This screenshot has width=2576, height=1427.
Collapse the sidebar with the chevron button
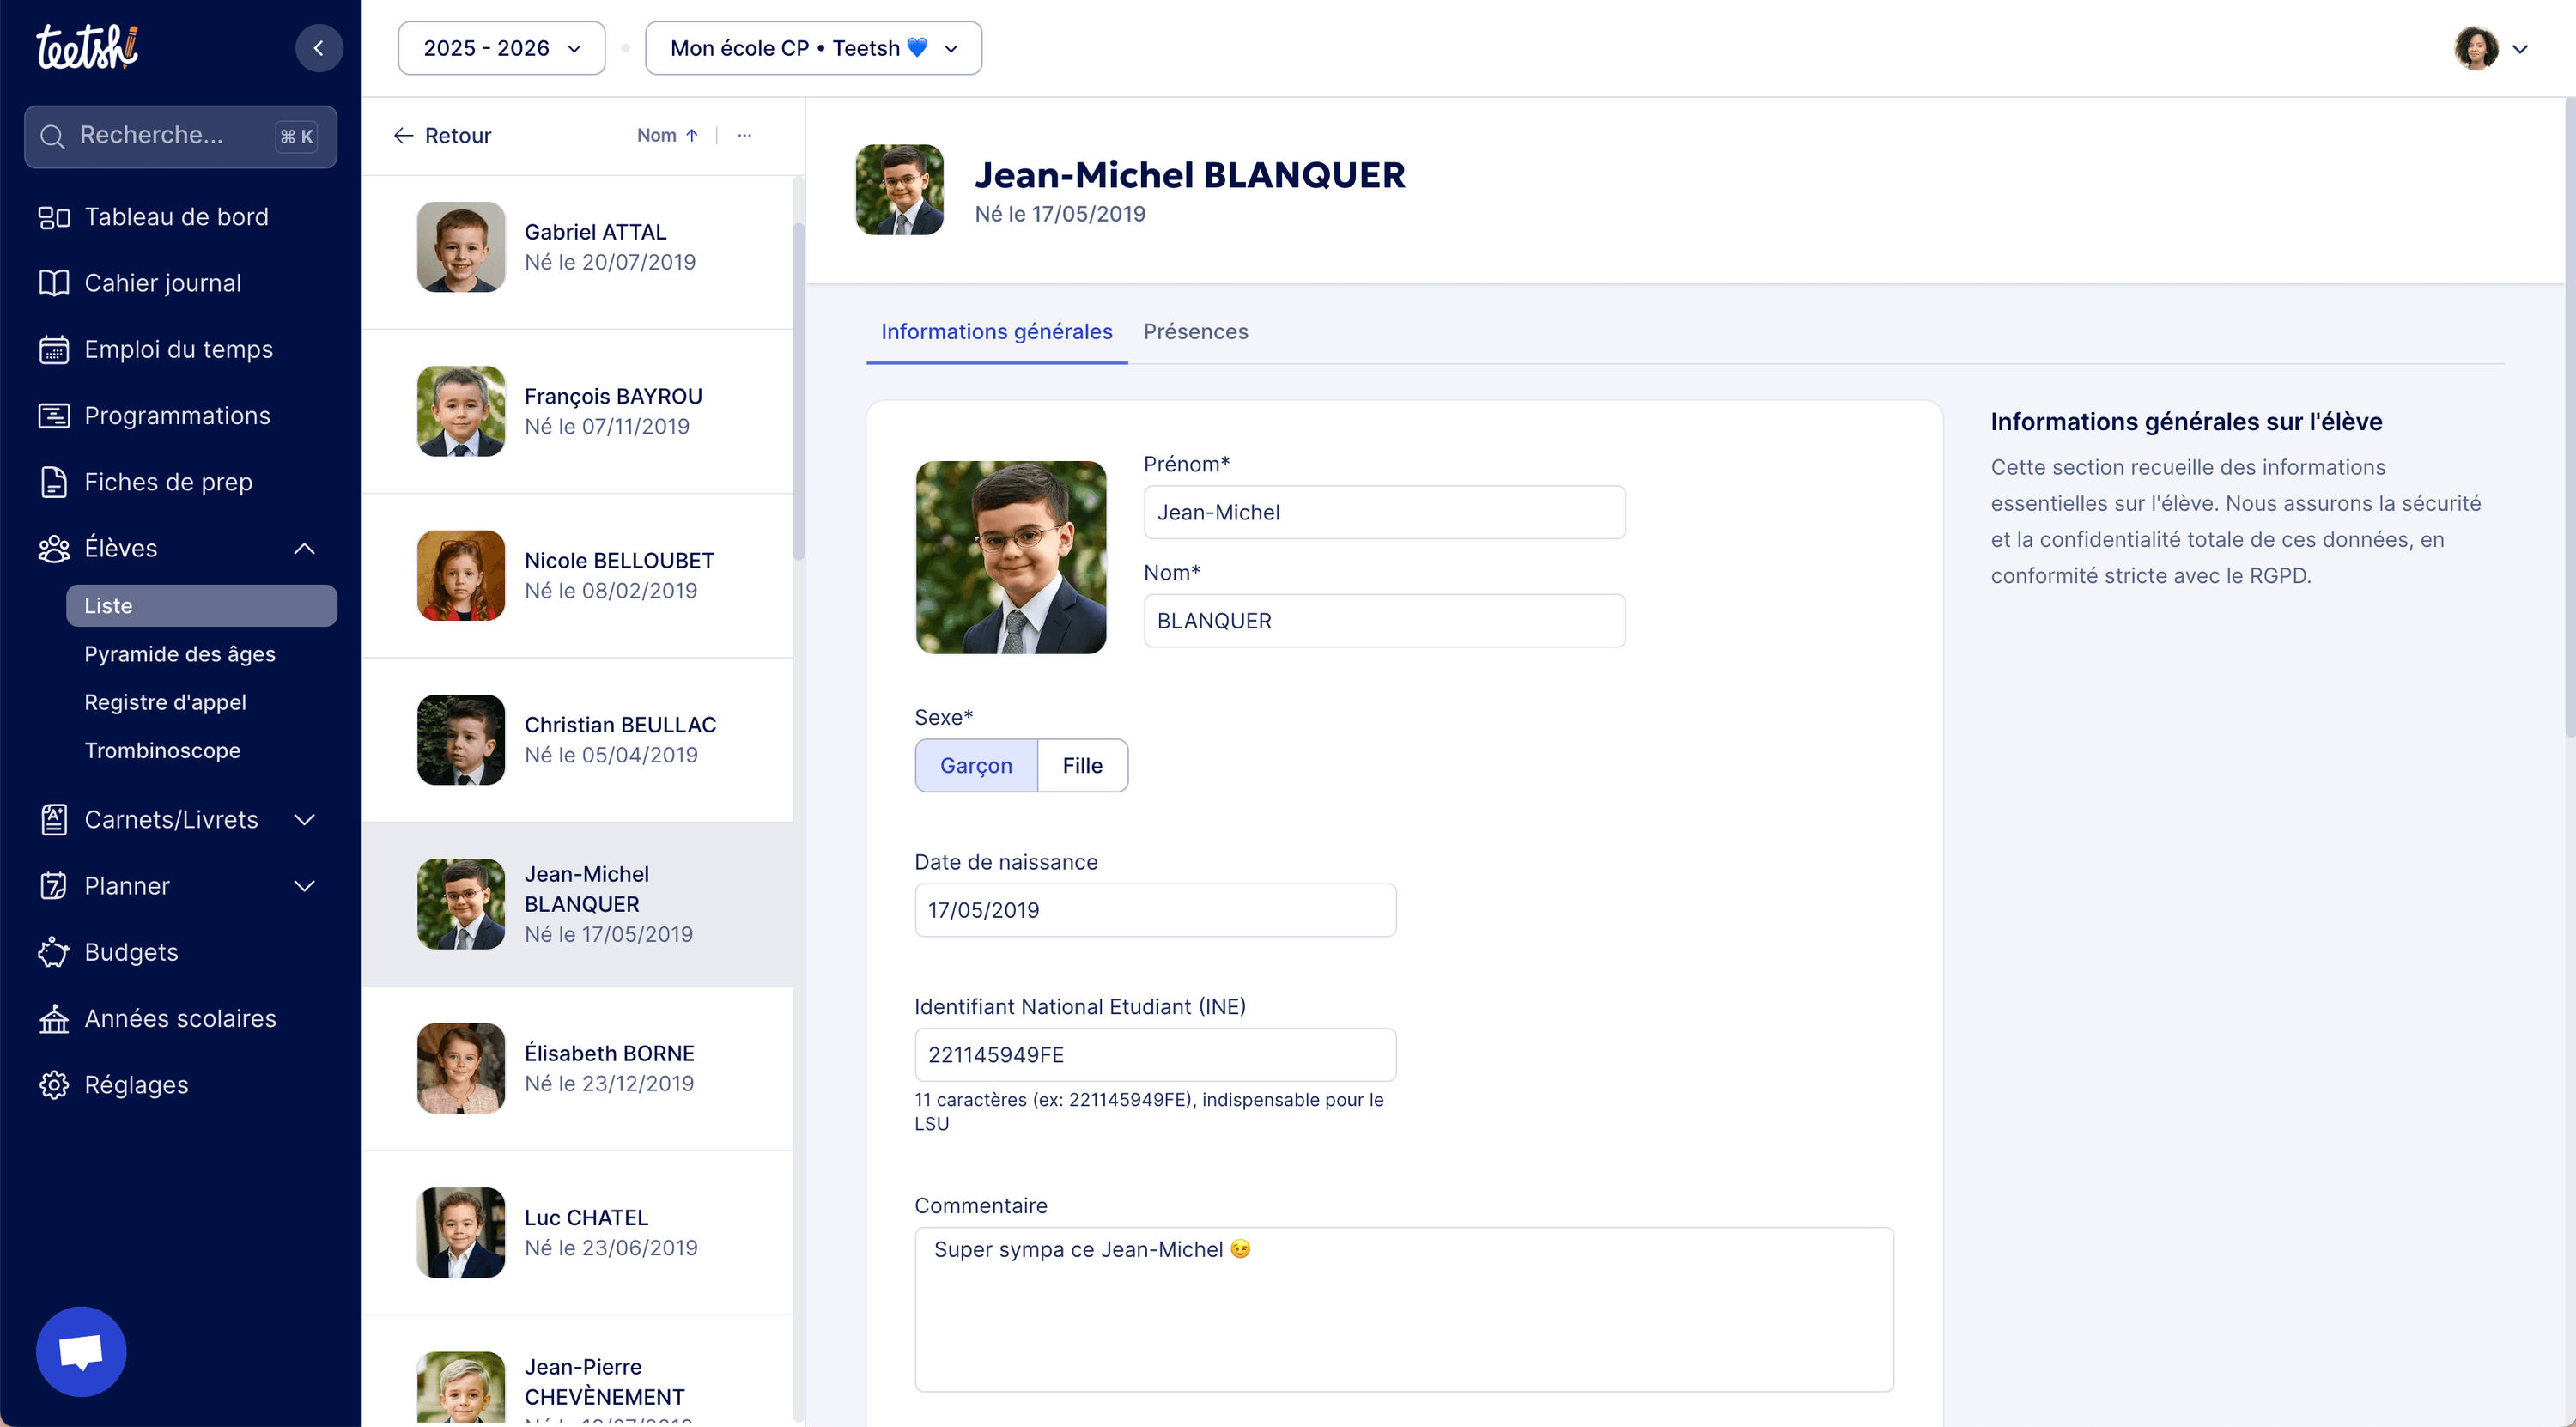[318, 47]
